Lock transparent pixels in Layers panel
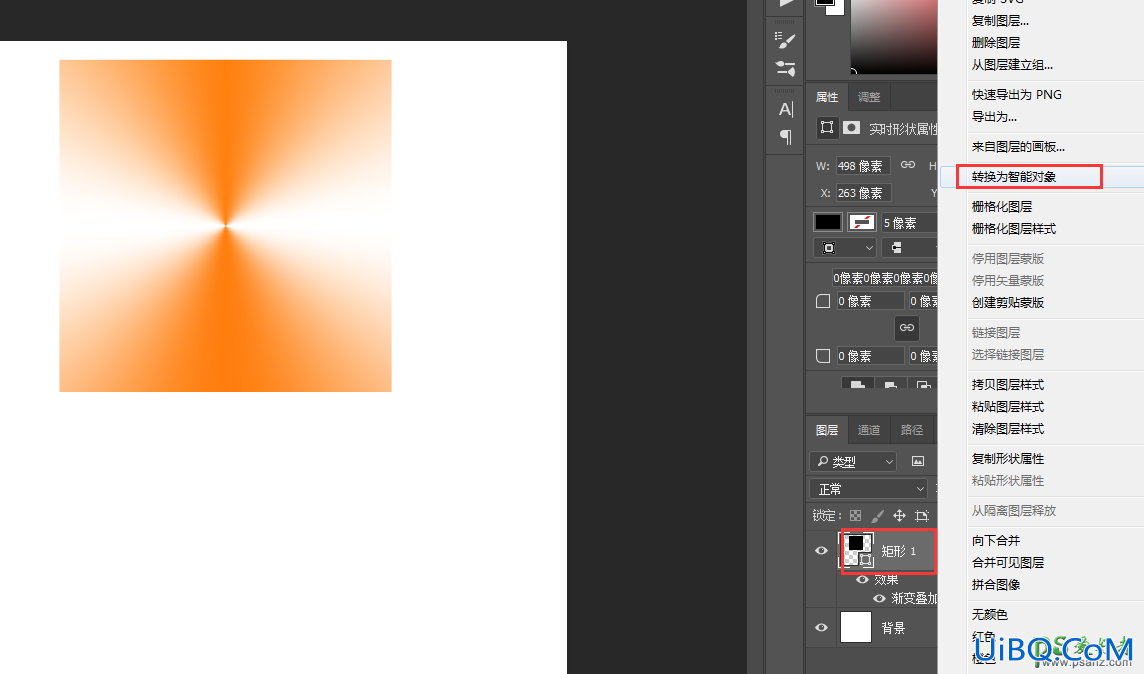Image resolution: width=1144 pixels, height=674 pixels. 856,516
